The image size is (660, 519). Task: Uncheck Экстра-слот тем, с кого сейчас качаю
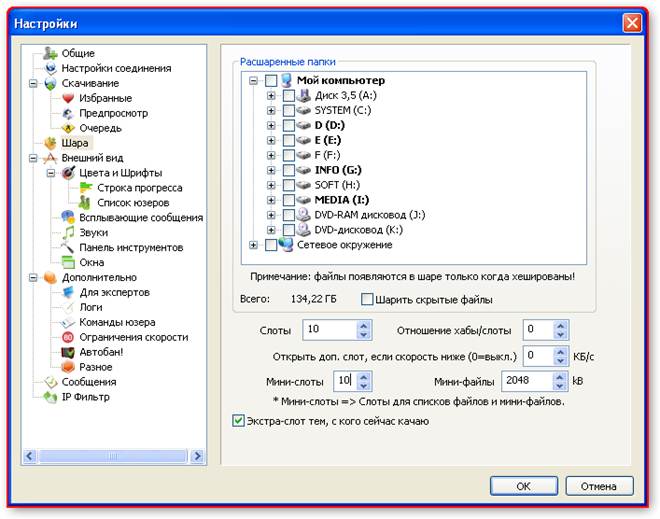[x=238, y=421]
